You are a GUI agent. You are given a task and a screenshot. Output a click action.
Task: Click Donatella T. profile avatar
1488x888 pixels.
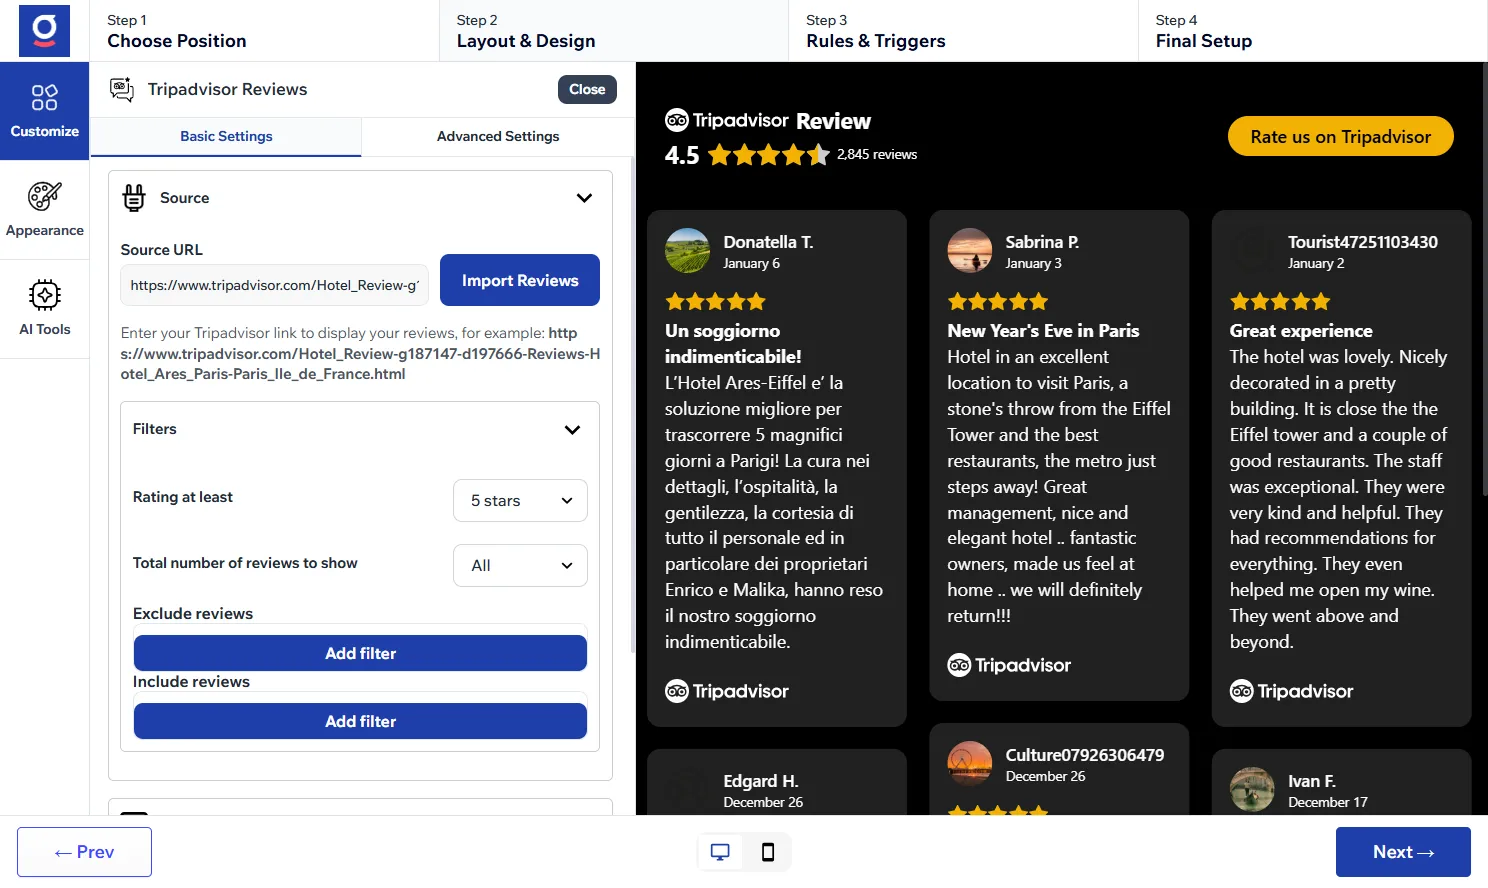[x=687, y=251]
